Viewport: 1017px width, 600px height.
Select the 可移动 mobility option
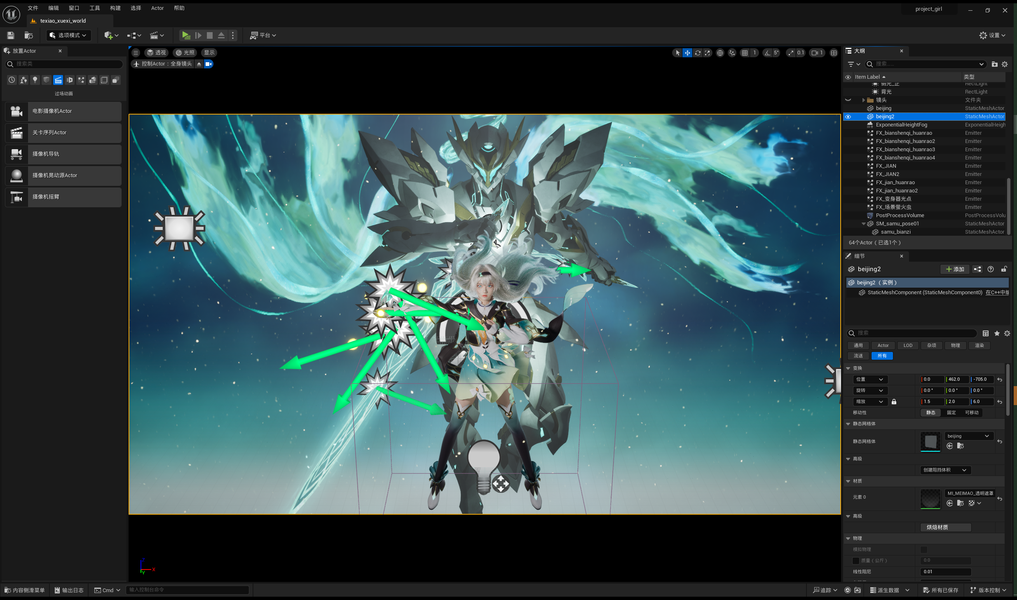tap(972, 413)
